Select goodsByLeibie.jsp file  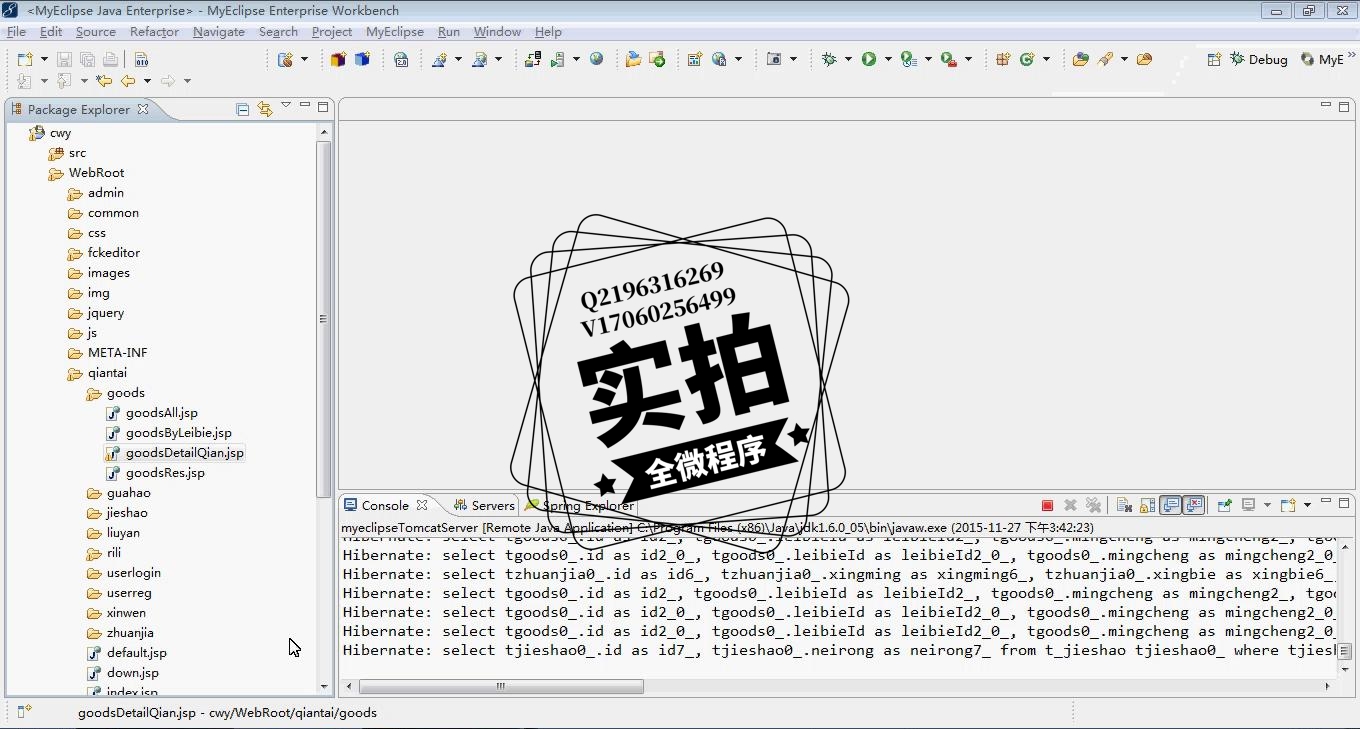point(179,433)
